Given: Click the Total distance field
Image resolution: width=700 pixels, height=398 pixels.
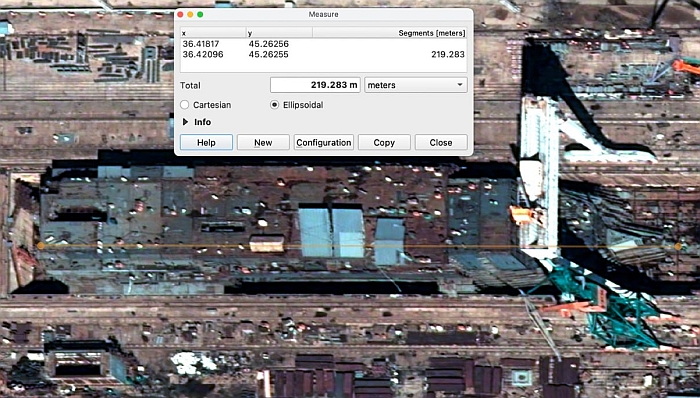Looking at the screenshot, I should pyautogui.click(x=315, y=85).
